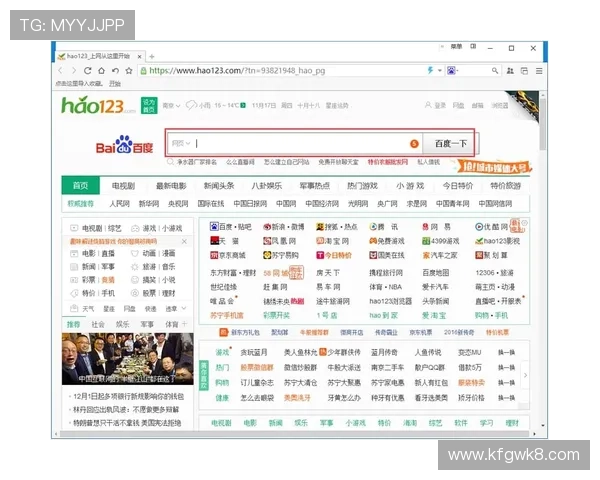Select the 推荐 news tab
600x480 pixels.
tap(73, 324)
